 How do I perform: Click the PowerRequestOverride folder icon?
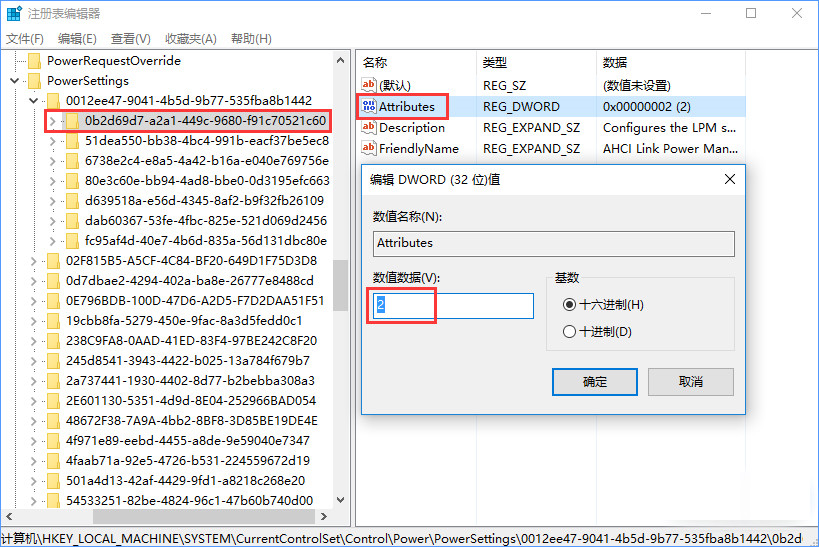[x=34, y=60]
